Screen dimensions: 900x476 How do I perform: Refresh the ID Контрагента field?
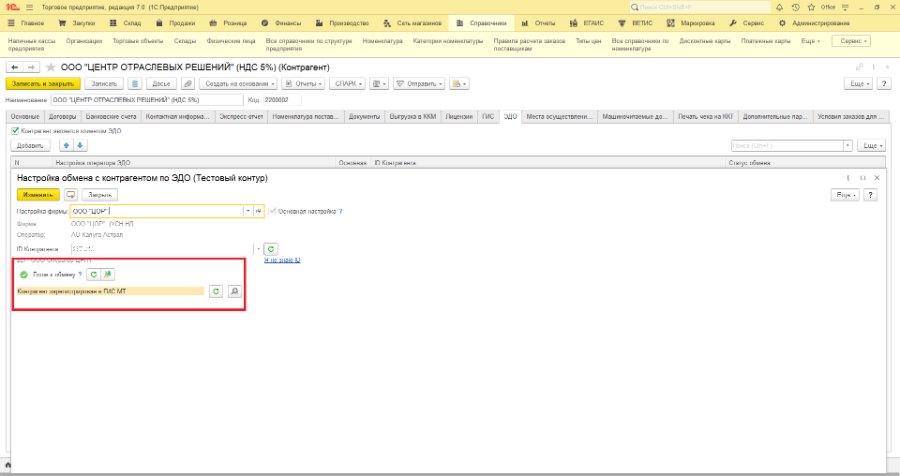coord(271,249)
